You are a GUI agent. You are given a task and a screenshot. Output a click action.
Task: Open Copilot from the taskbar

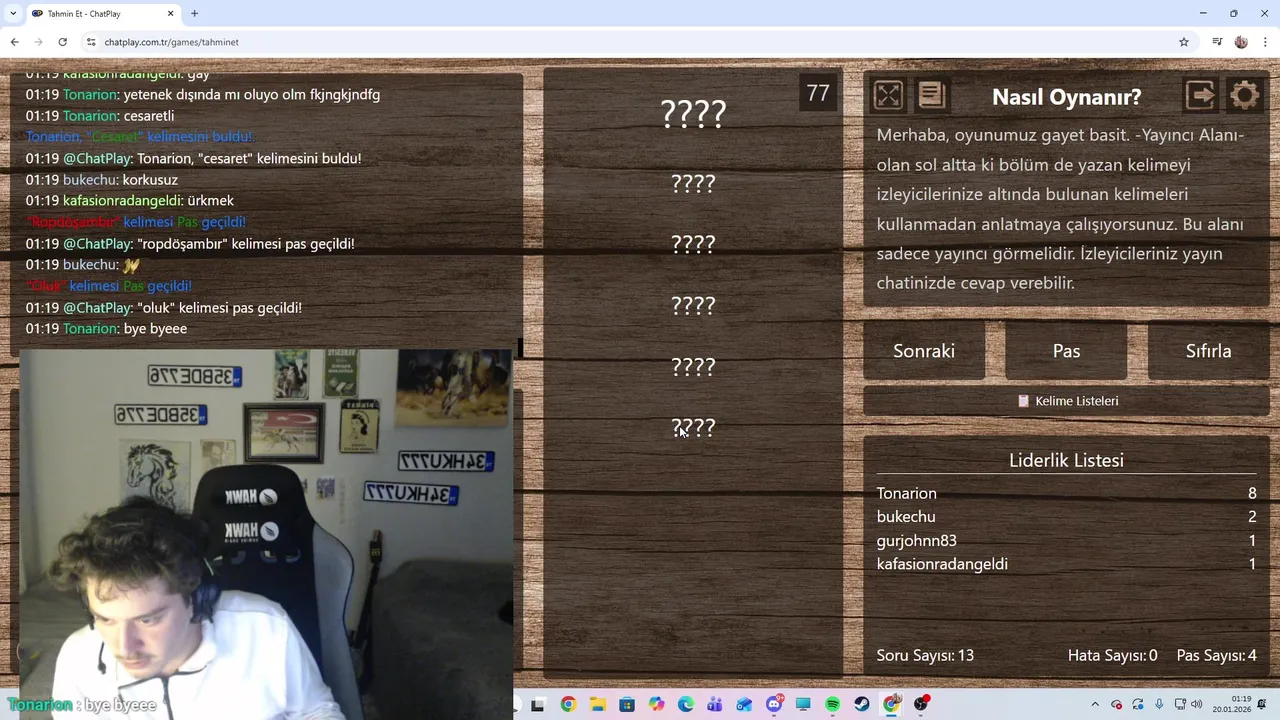click(x=656, y=704)
